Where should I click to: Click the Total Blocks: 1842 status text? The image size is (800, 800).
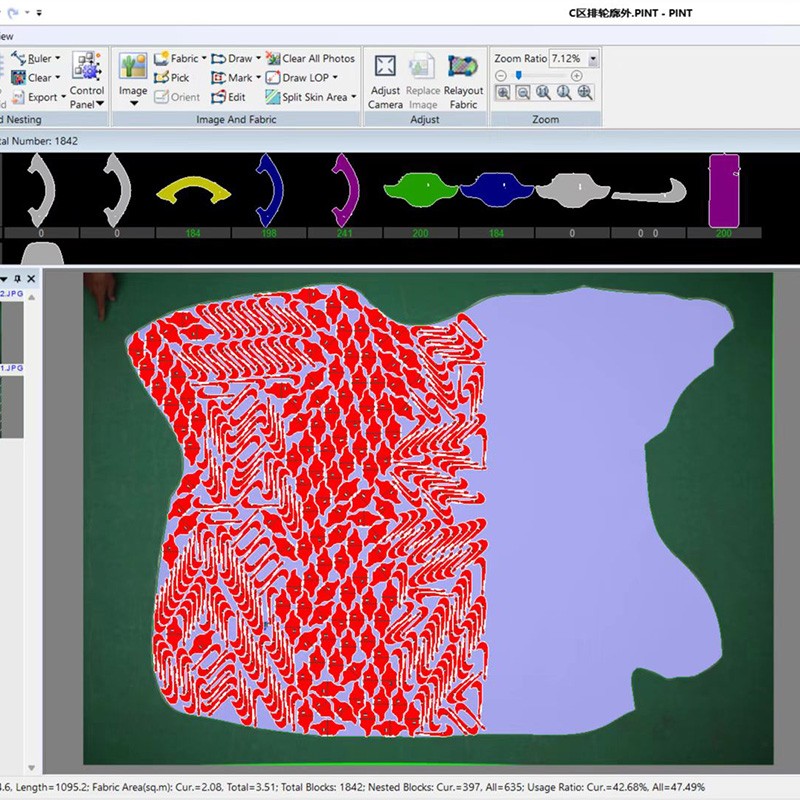(321, 787)
